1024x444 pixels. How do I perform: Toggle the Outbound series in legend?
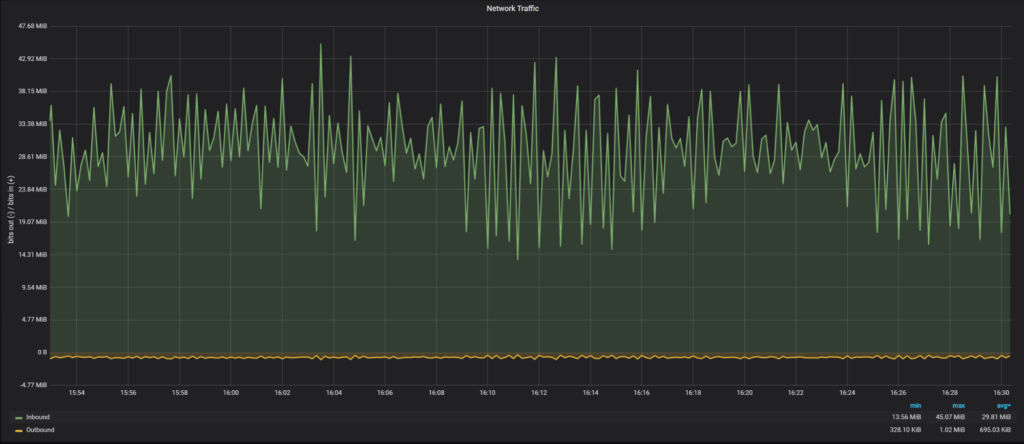click(40, 430)
